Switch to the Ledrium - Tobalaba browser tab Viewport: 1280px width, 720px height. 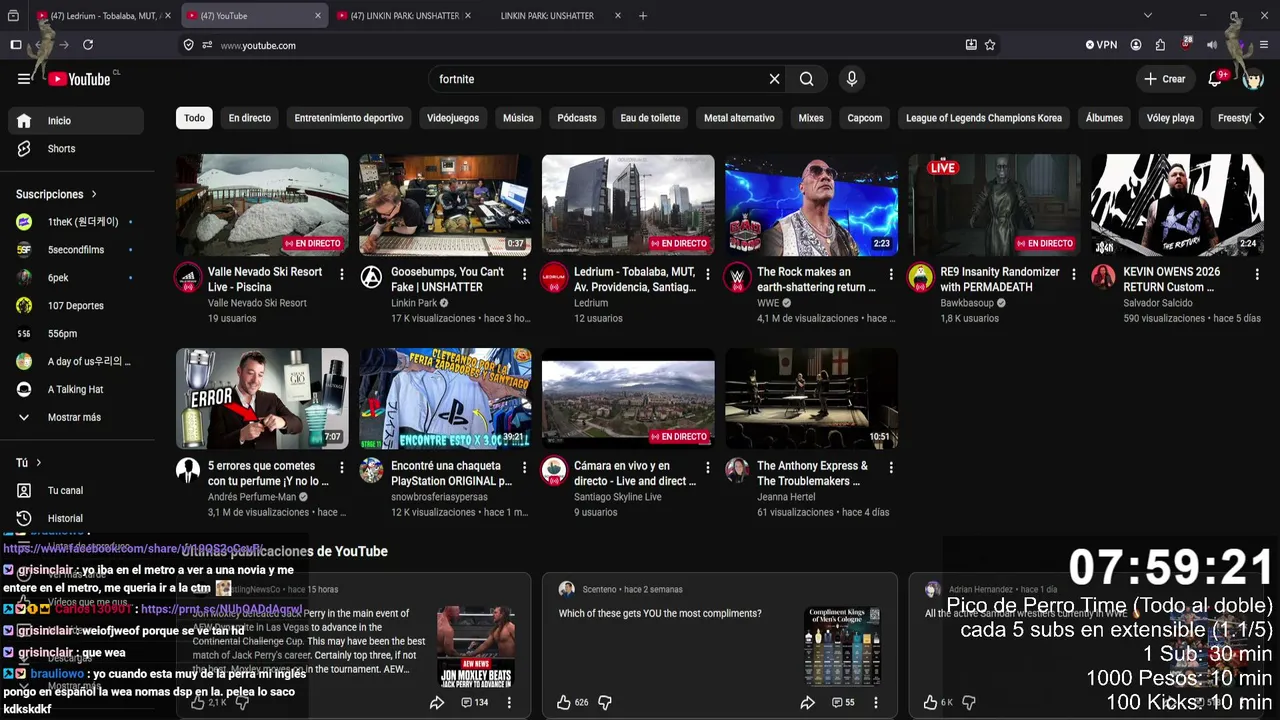coord(104,16)
